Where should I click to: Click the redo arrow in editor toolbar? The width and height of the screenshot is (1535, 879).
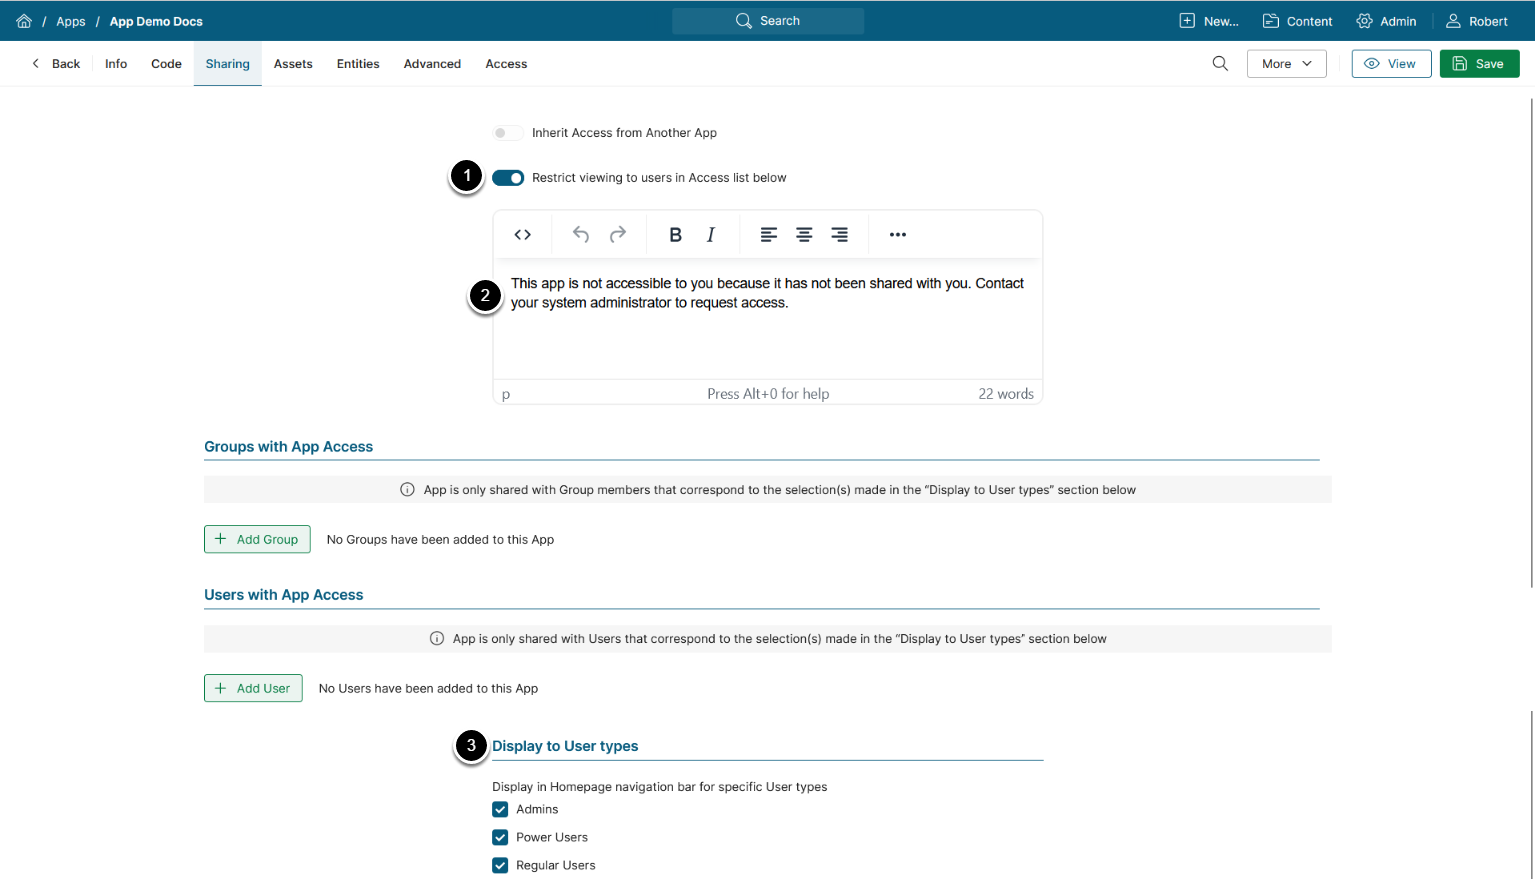coord(618,235)
